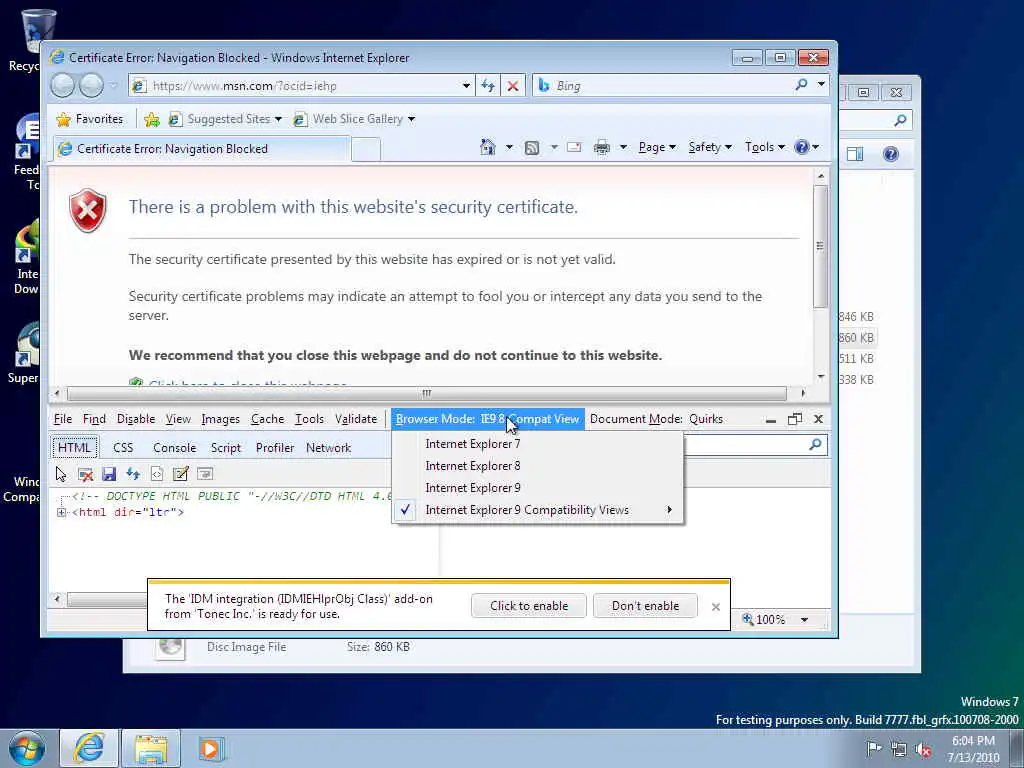Open the Disable menu
The image size is (1024, 768).
(x=136, y=419)
